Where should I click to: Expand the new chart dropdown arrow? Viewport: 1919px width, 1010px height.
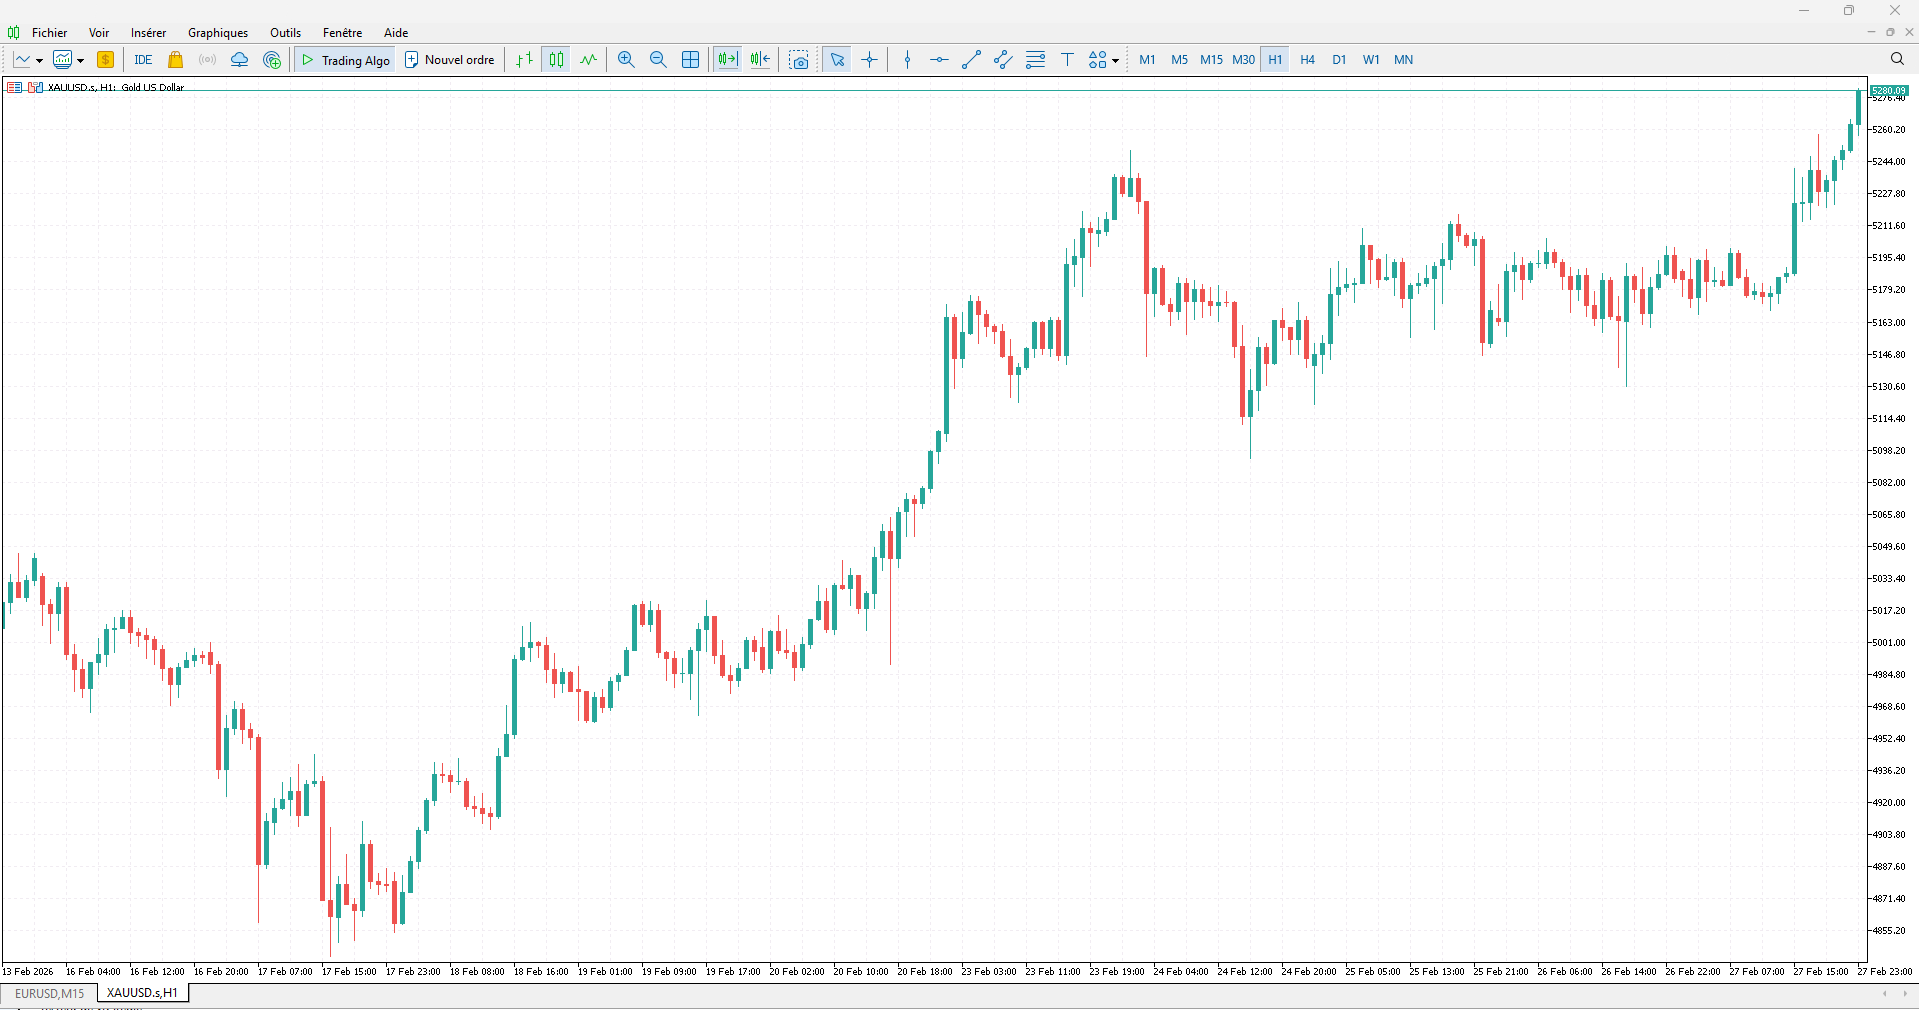point(39,61)
